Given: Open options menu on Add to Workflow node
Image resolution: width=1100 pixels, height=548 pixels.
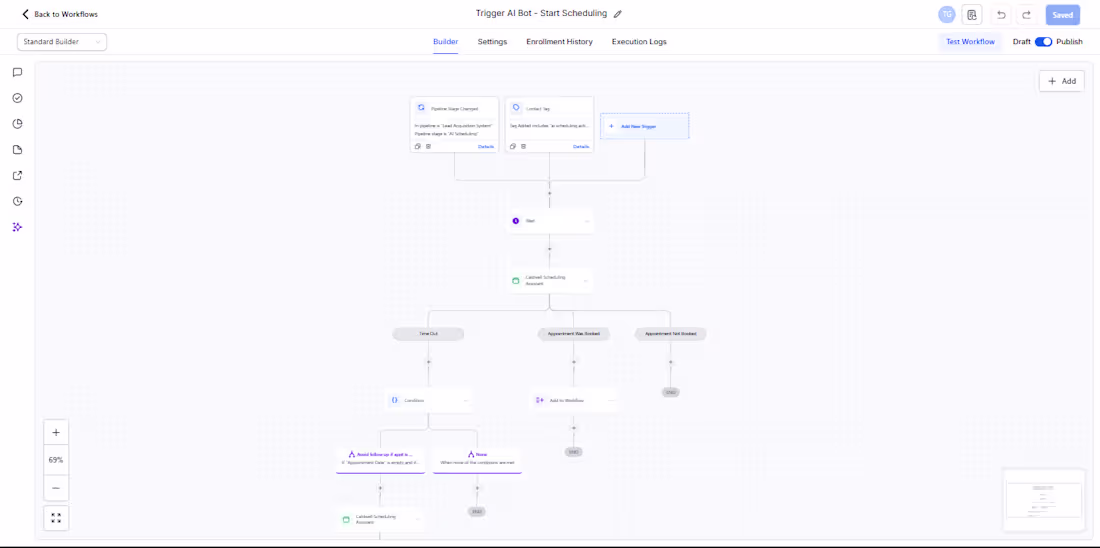Looking at the screenshot, I should [x=610, y=401].
